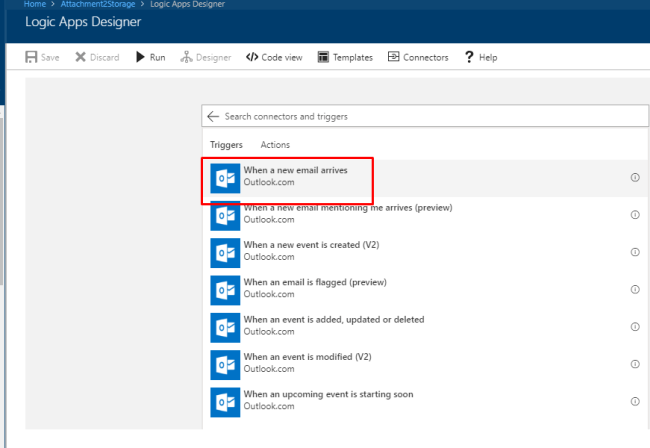This screenshot has width=650, height=448.
Task: Select 'When a new email arrives' trigger text
Action: tap(295, 170)
